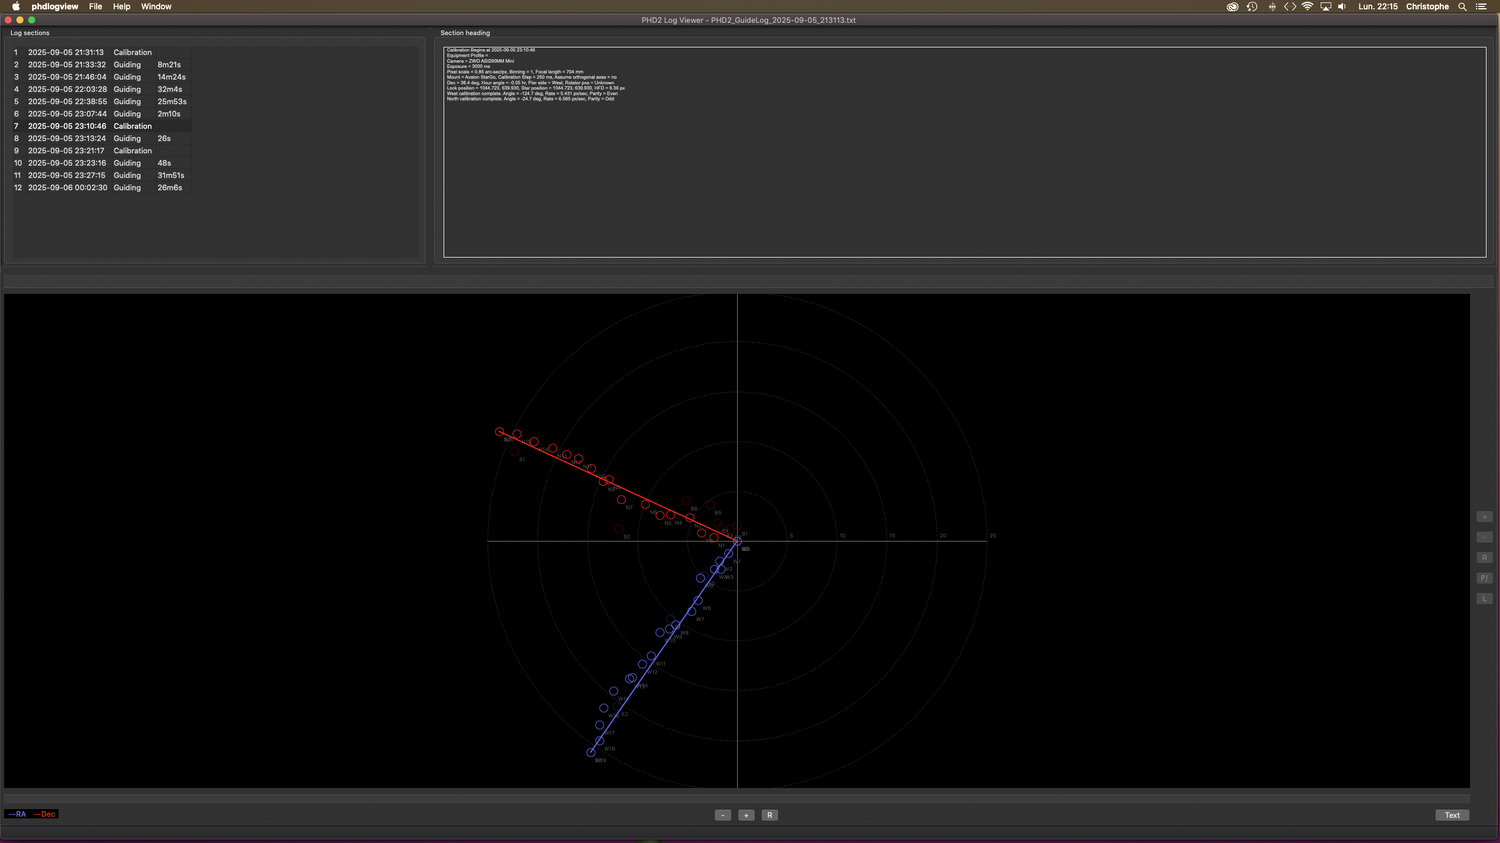Click the right-side R reset button
Image resolution: width=1500 pixels, height=843 pixels.
[x=1484, y=557]
